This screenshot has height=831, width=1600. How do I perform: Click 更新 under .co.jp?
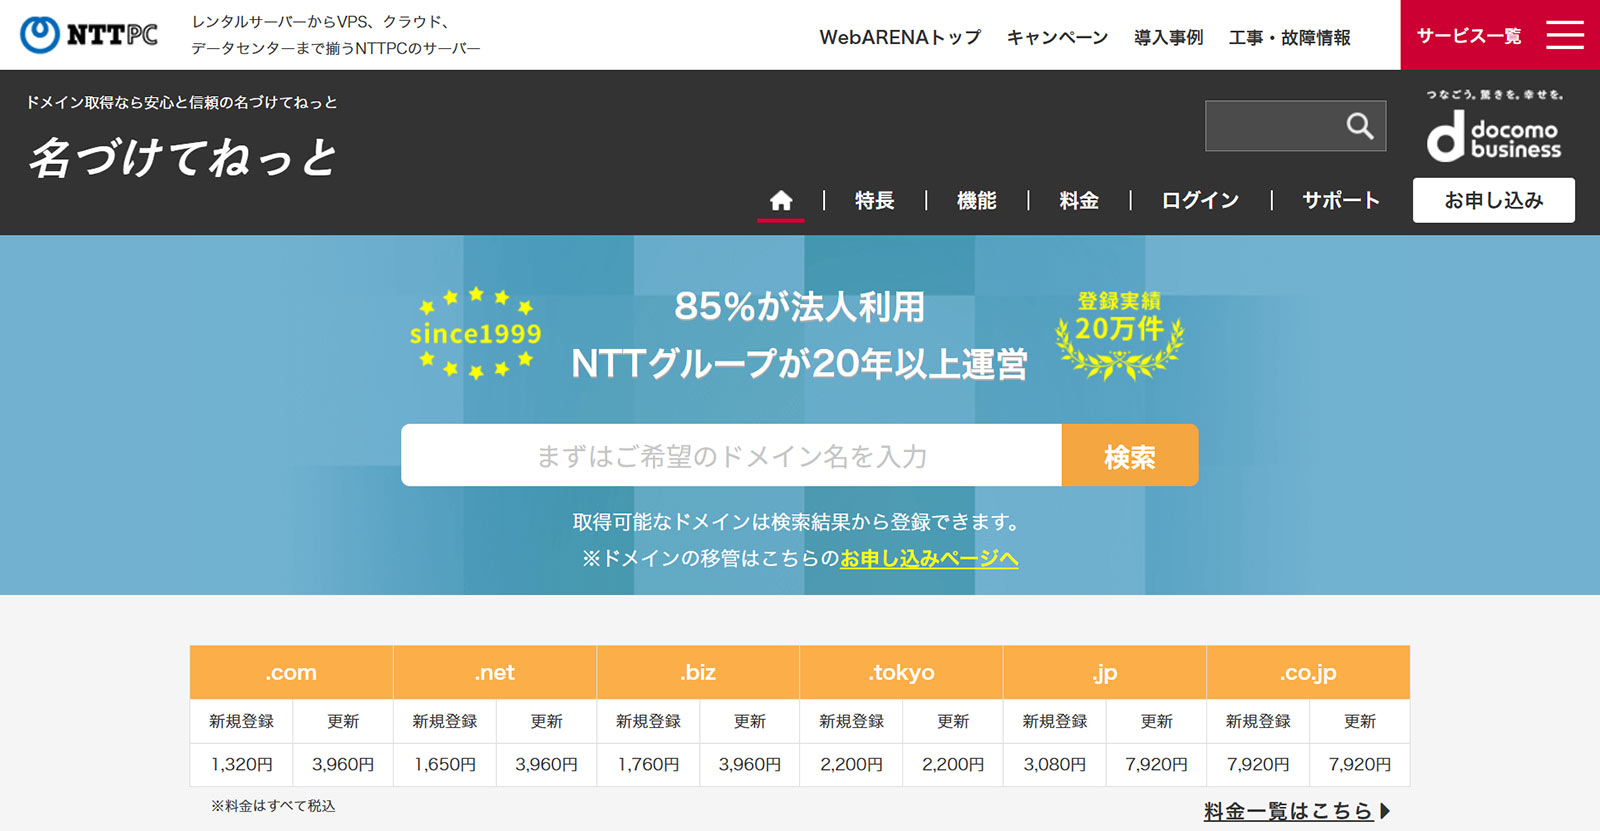[x=1359, y=721]
